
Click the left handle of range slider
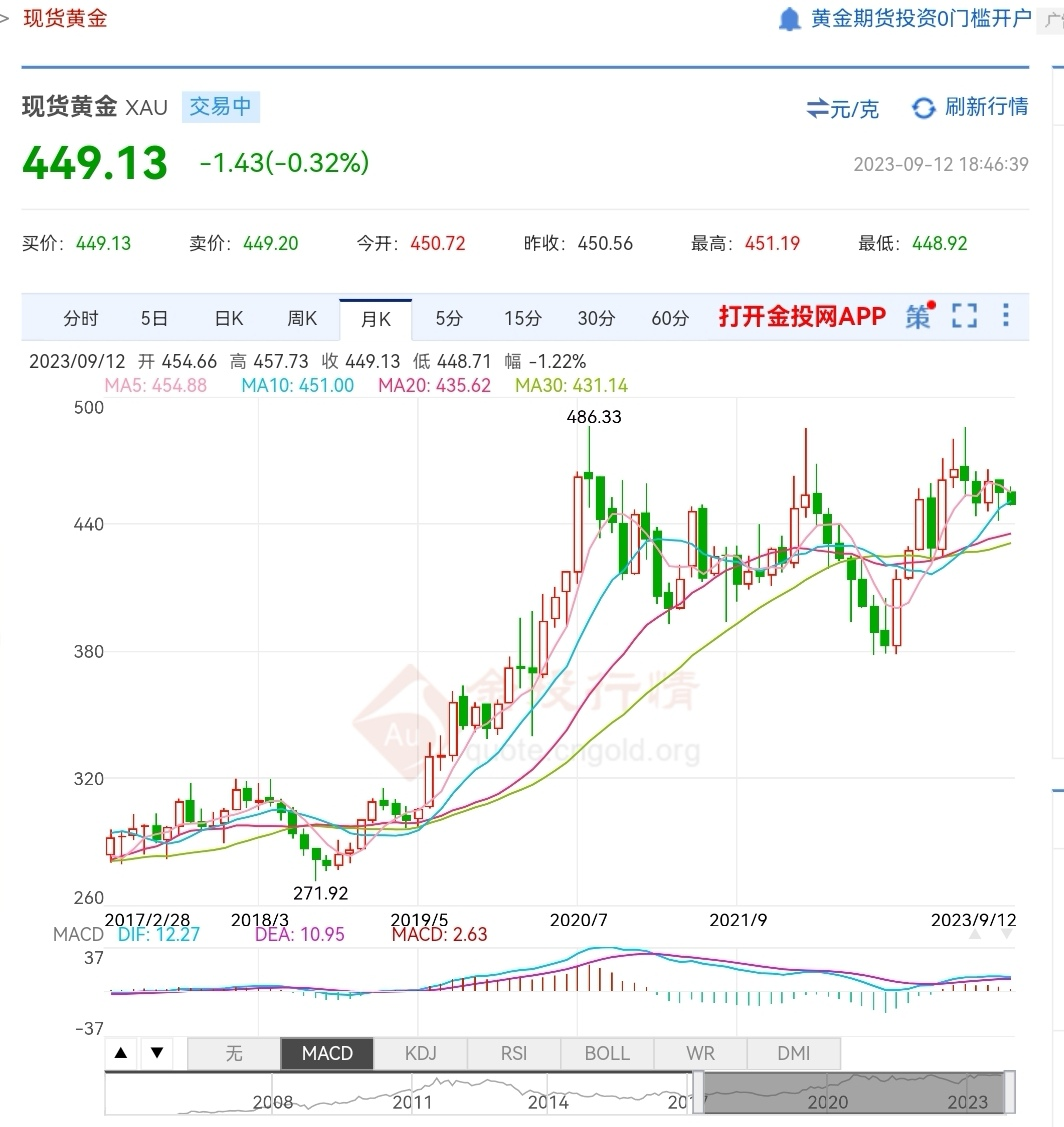point(698,1092)
